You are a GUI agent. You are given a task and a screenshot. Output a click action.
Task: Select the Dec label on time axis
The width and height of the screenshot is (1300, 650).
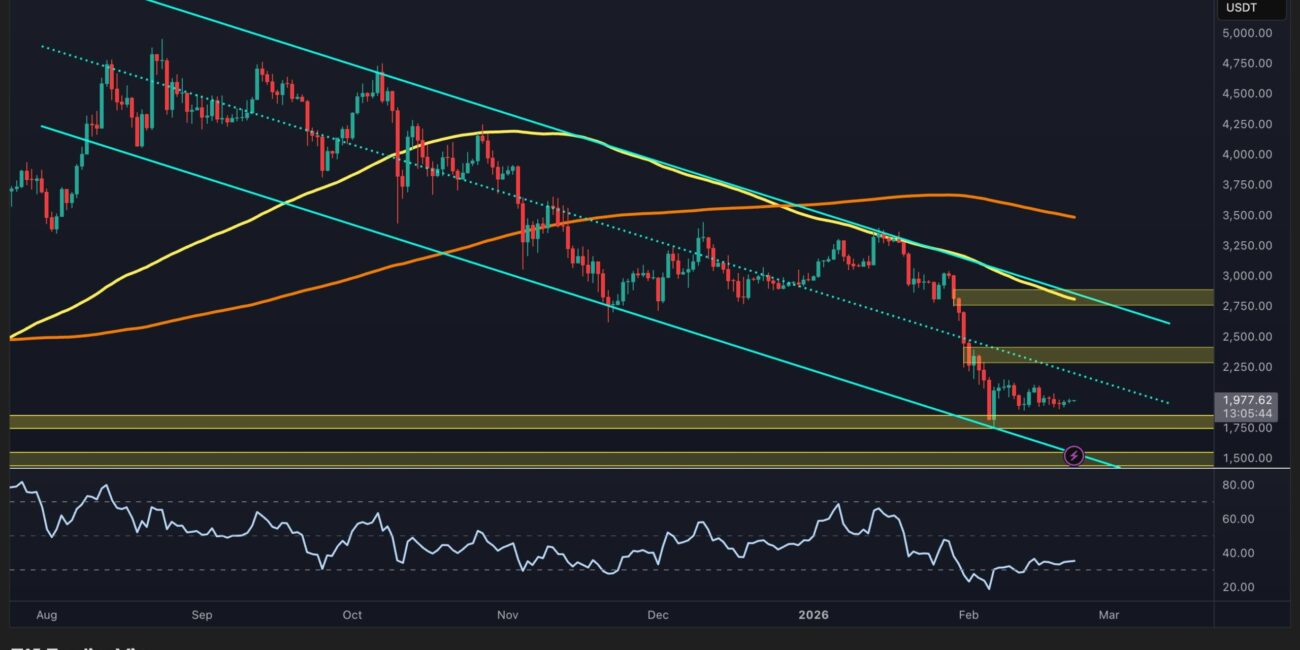pos(657,617)
